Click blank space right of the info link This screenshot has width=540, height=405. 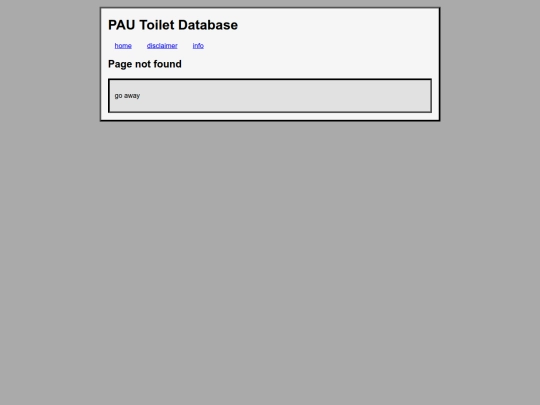pyautogui.click(x=317, y=46)
